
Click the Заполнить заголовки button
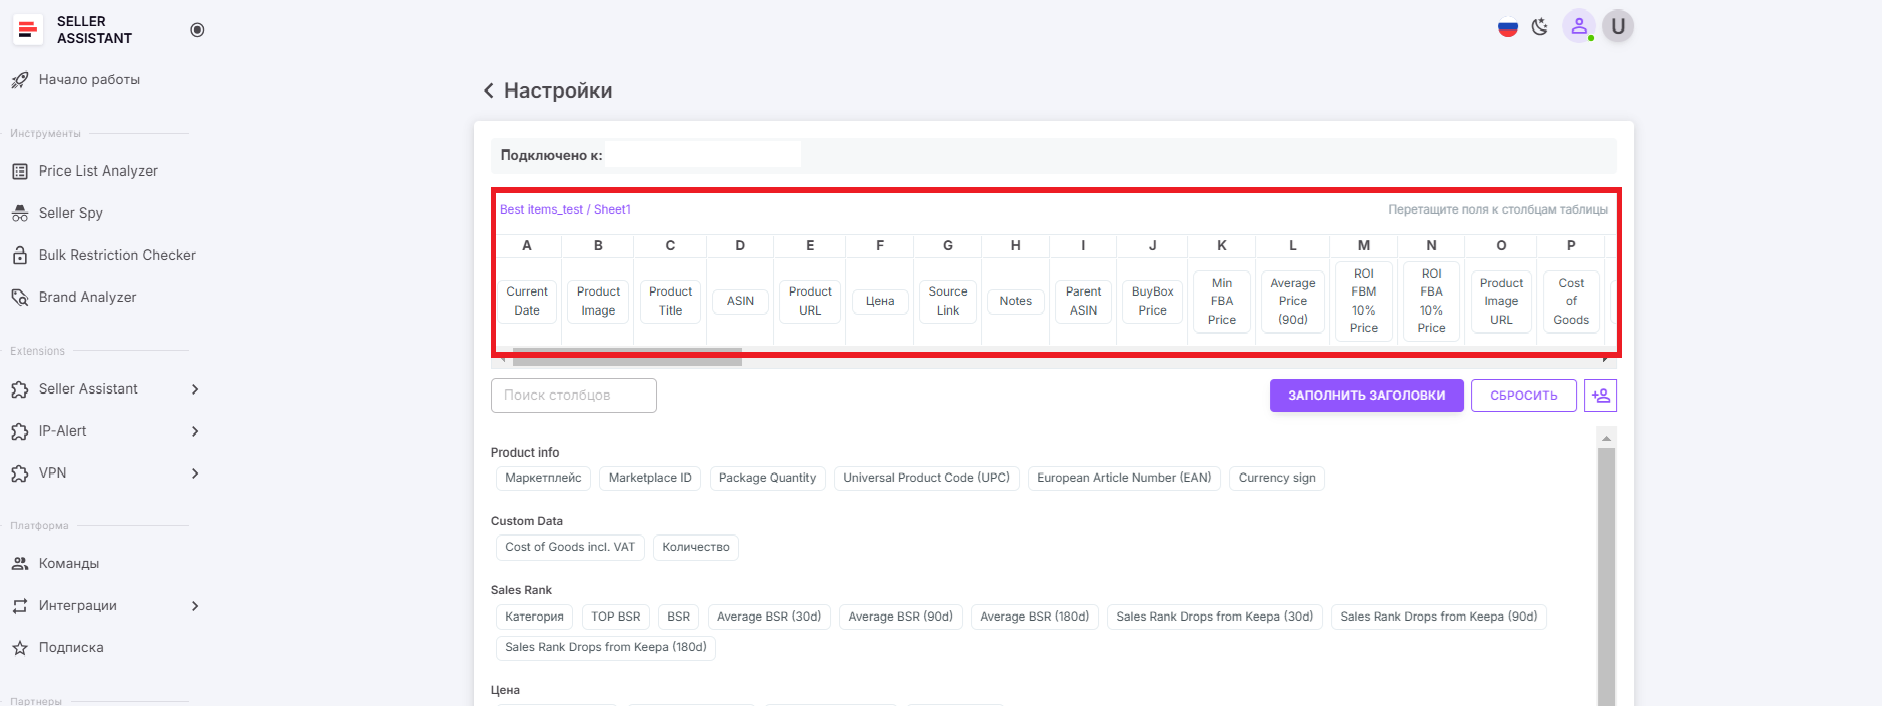pyautogui.click(x=1366, y=395)
